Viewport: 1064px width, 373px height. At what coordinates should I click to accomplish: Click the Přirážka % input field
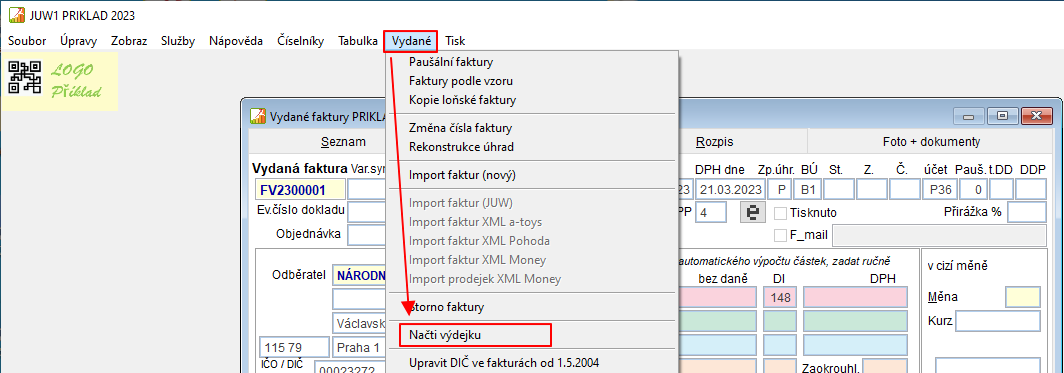[x=1027, y=212]
